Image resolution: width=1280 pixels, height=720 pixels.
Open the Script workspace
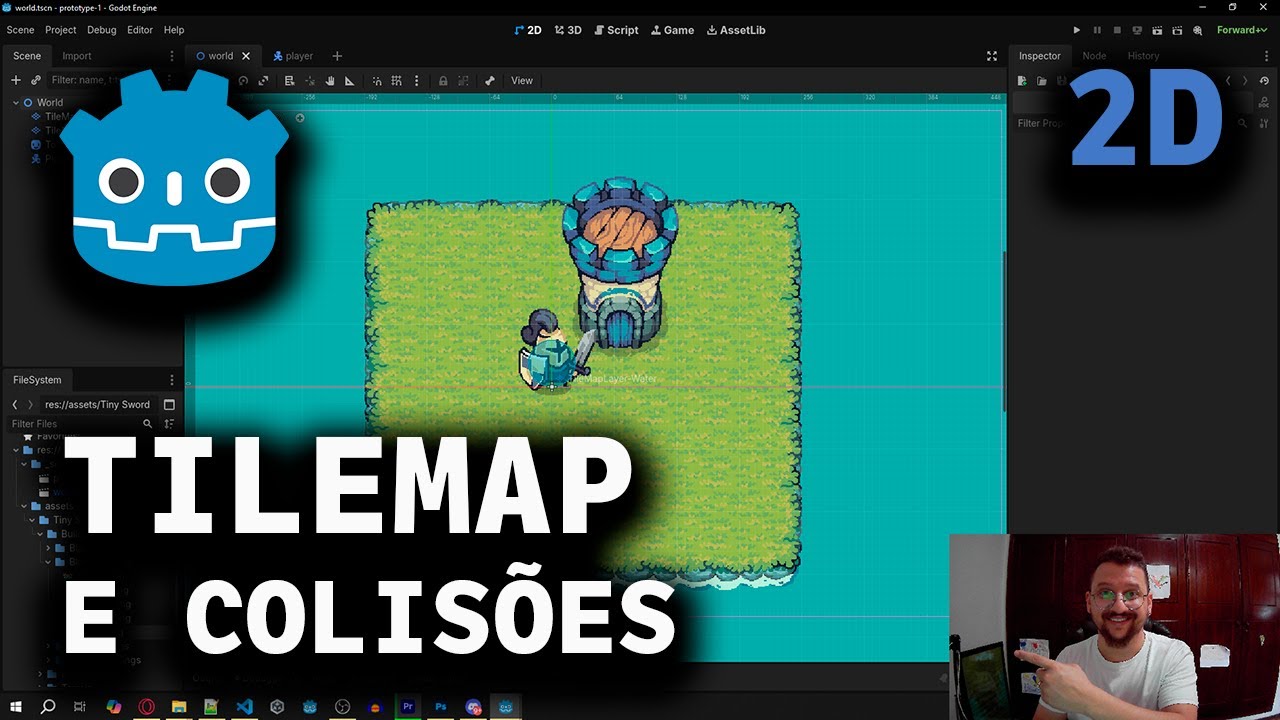click(615, 30)
